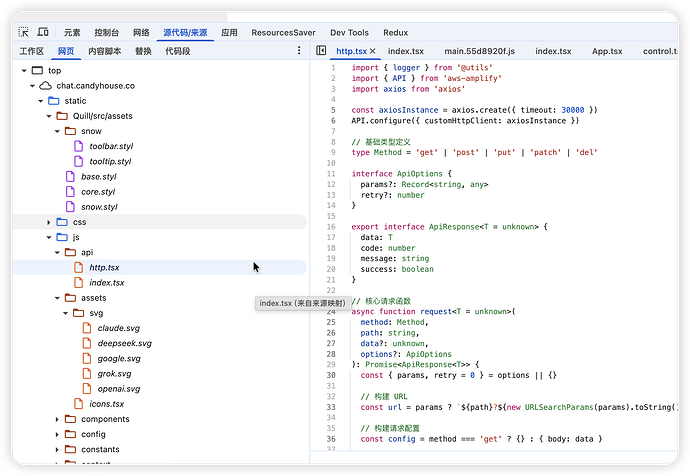The image size is (690, 476).
Task: Collapse the api folder arrow
Action: [x=57, y=253]
